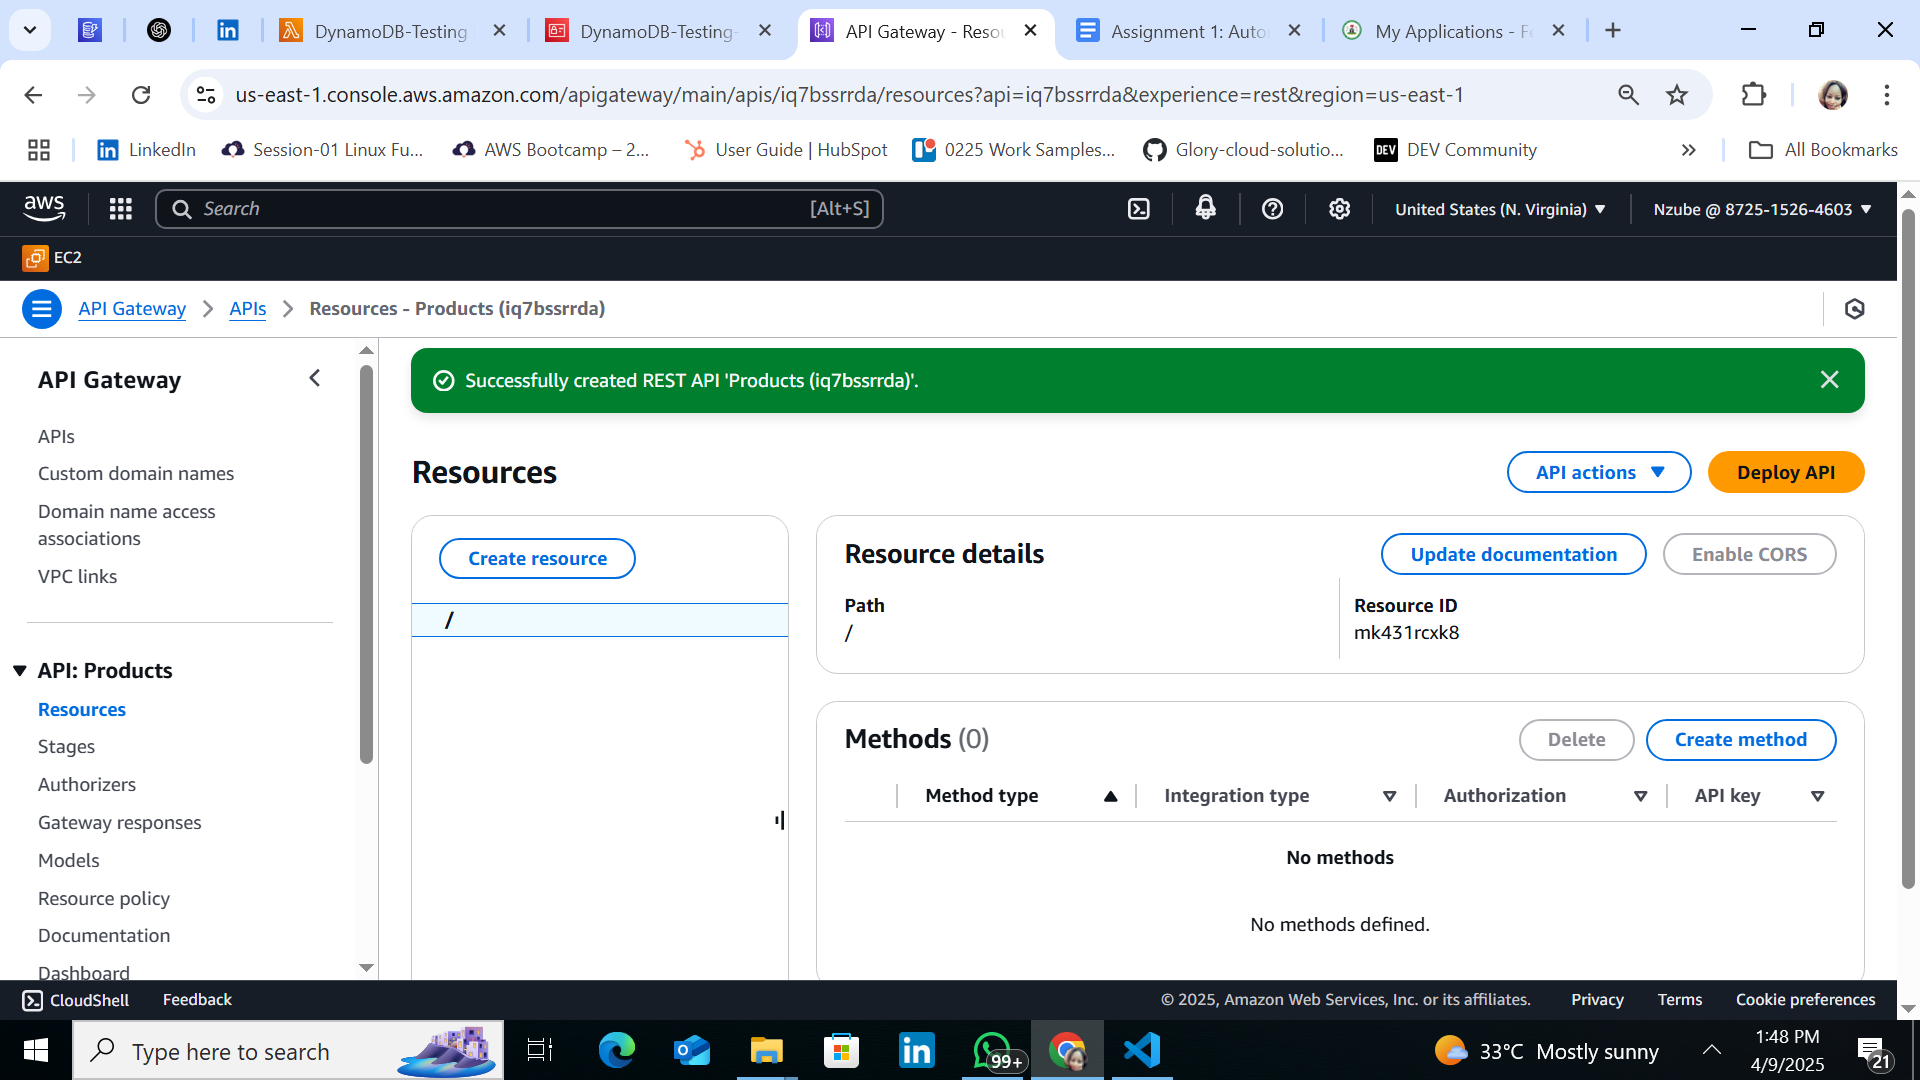Open CloudShell from the footer
This screenshot has height=1080, width=1920.
(76, 1000)
